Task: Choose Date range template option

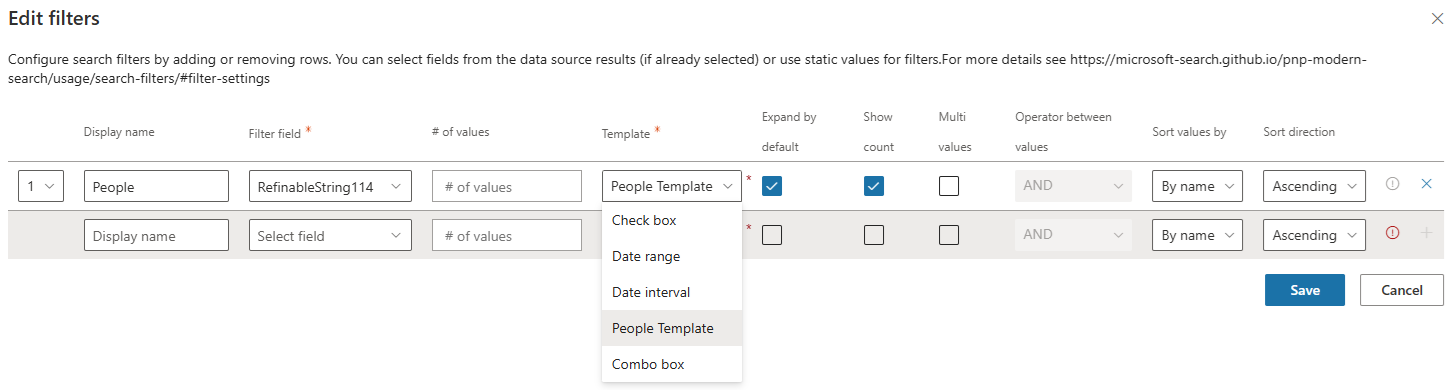Action: (x=672, y=256)
